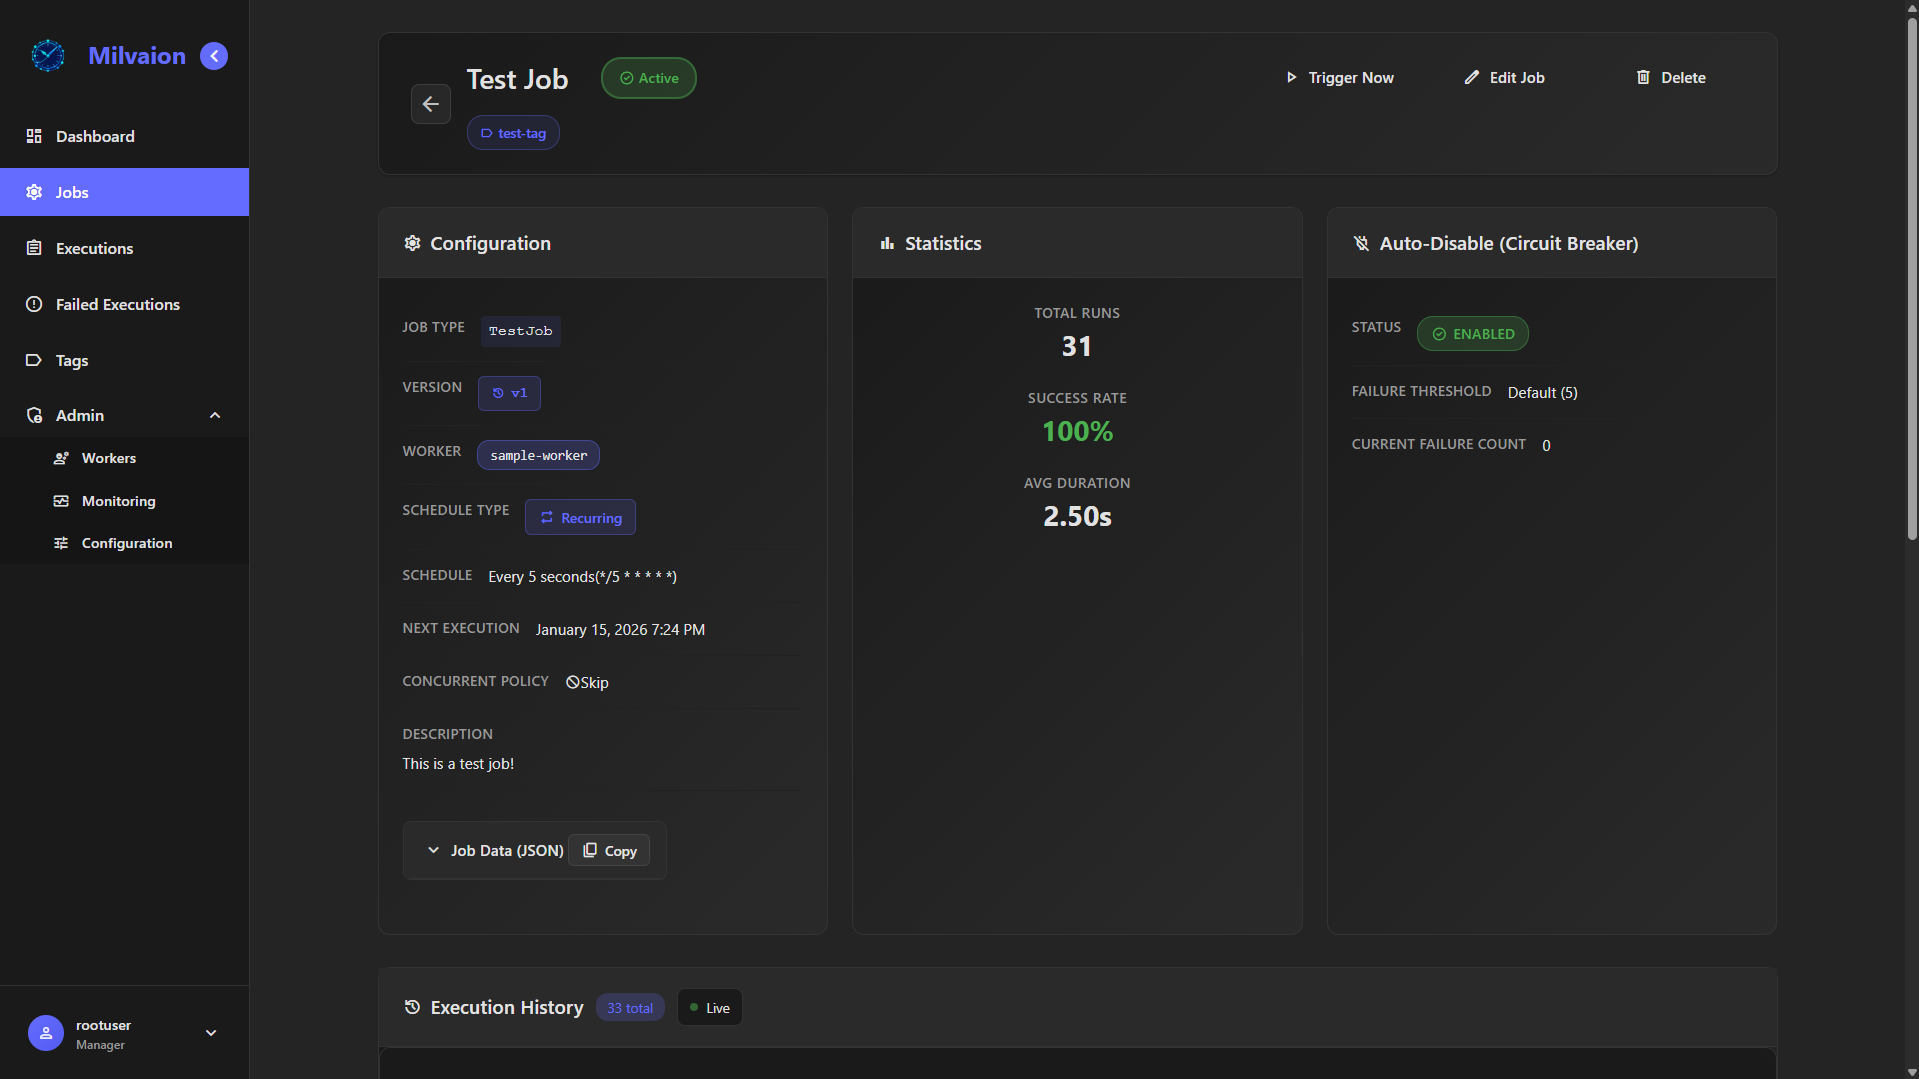Open the Executions page

coord(94,248)
